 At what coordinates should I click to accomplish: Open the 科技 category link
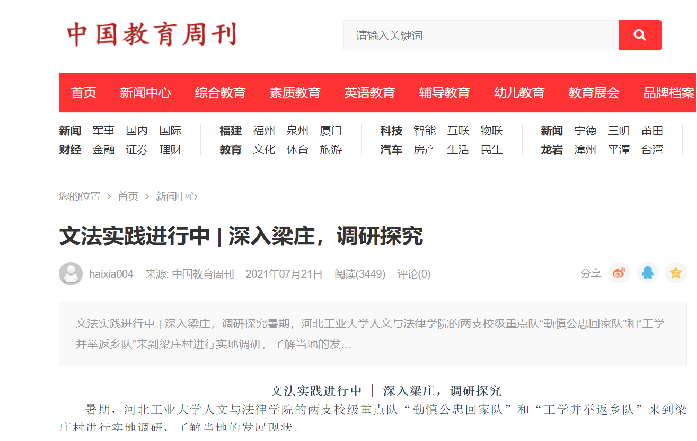pos(391,131)
